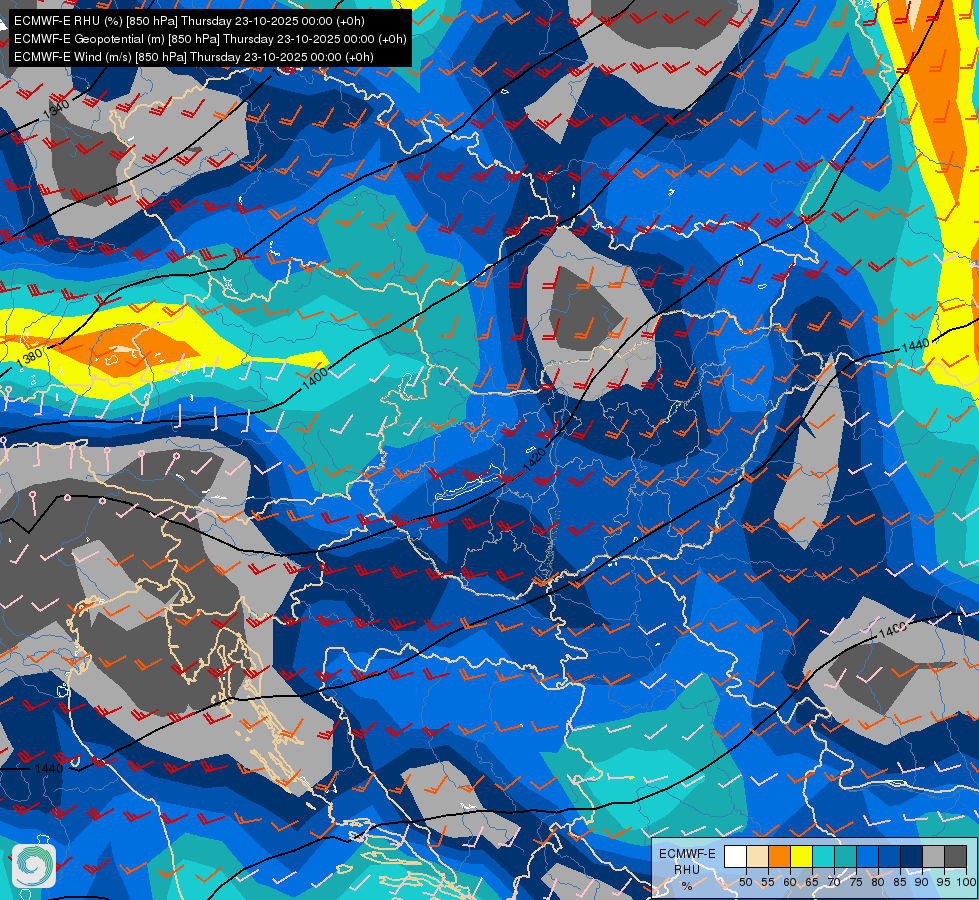The image size is (979, 900).
Task: Select the cyan 65-70 legend swatch
Action: pyautogui.click(x=824, y=856)
